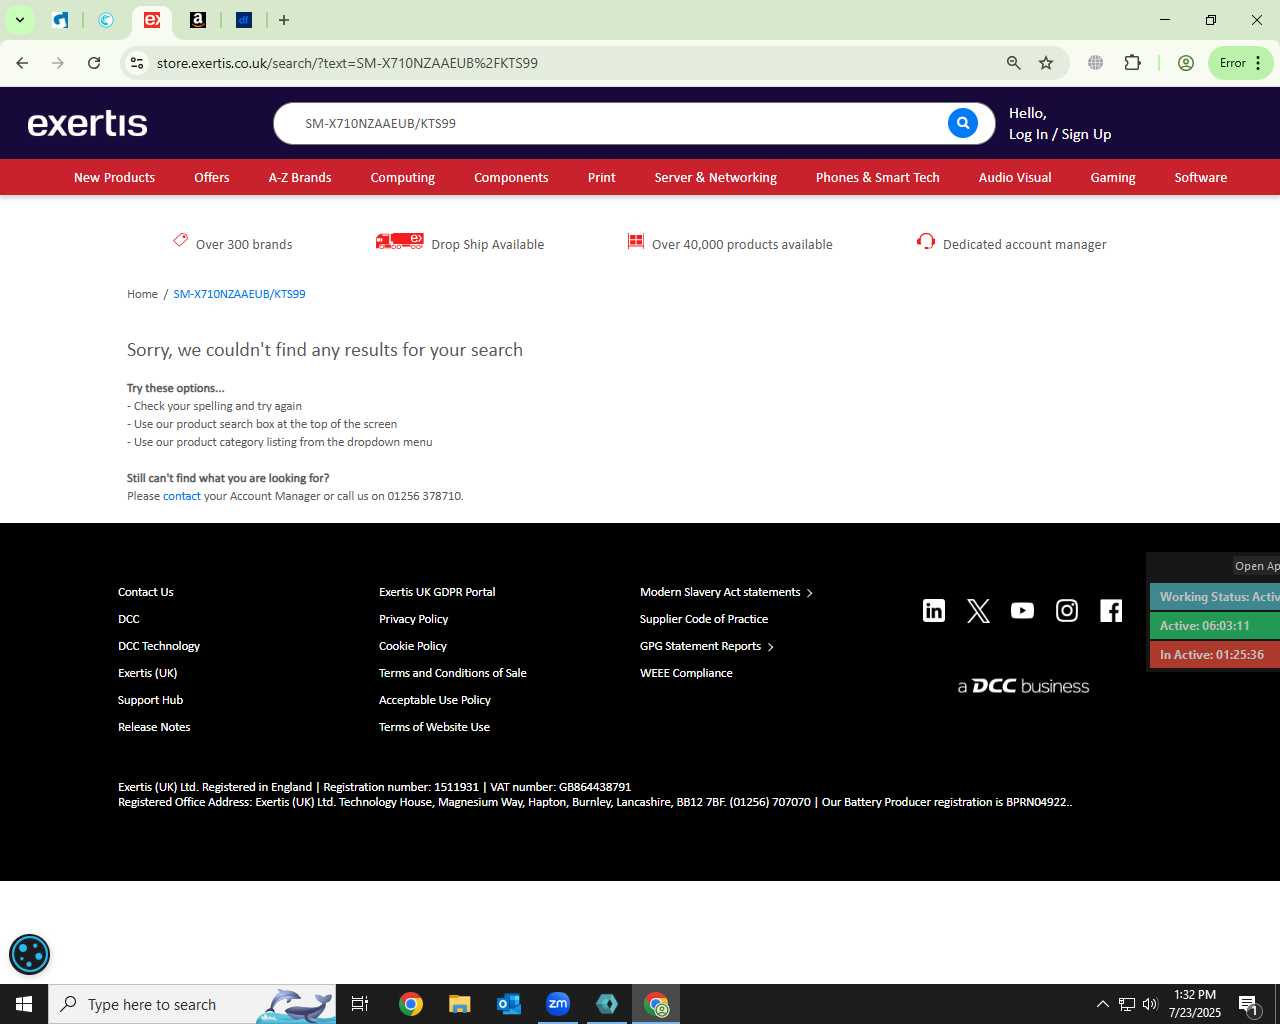Open Phones & Smart Tech menu

point(877,177)
